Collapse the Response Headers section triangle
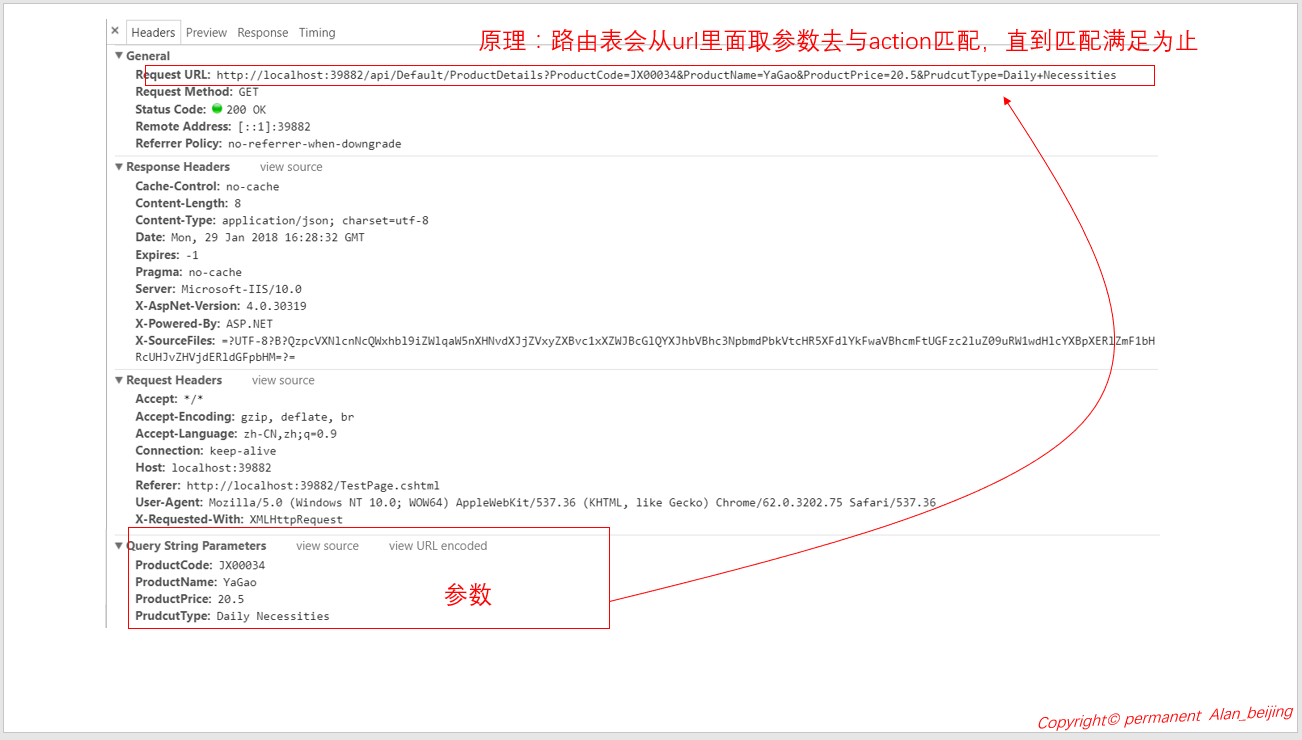 pyautogui.click(x=119, y=167)
